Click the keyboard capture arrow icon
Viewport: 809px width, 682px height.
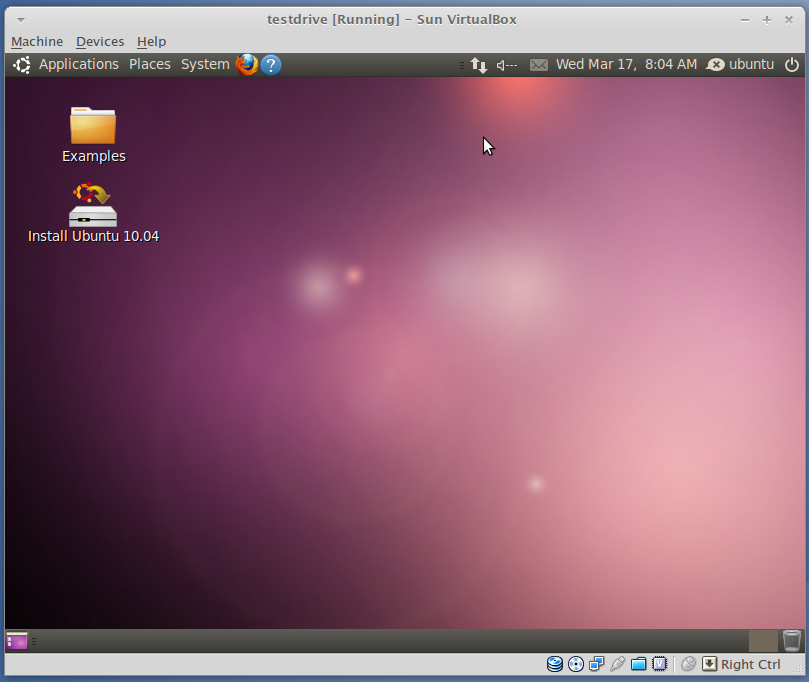click(x=709, y=664)
